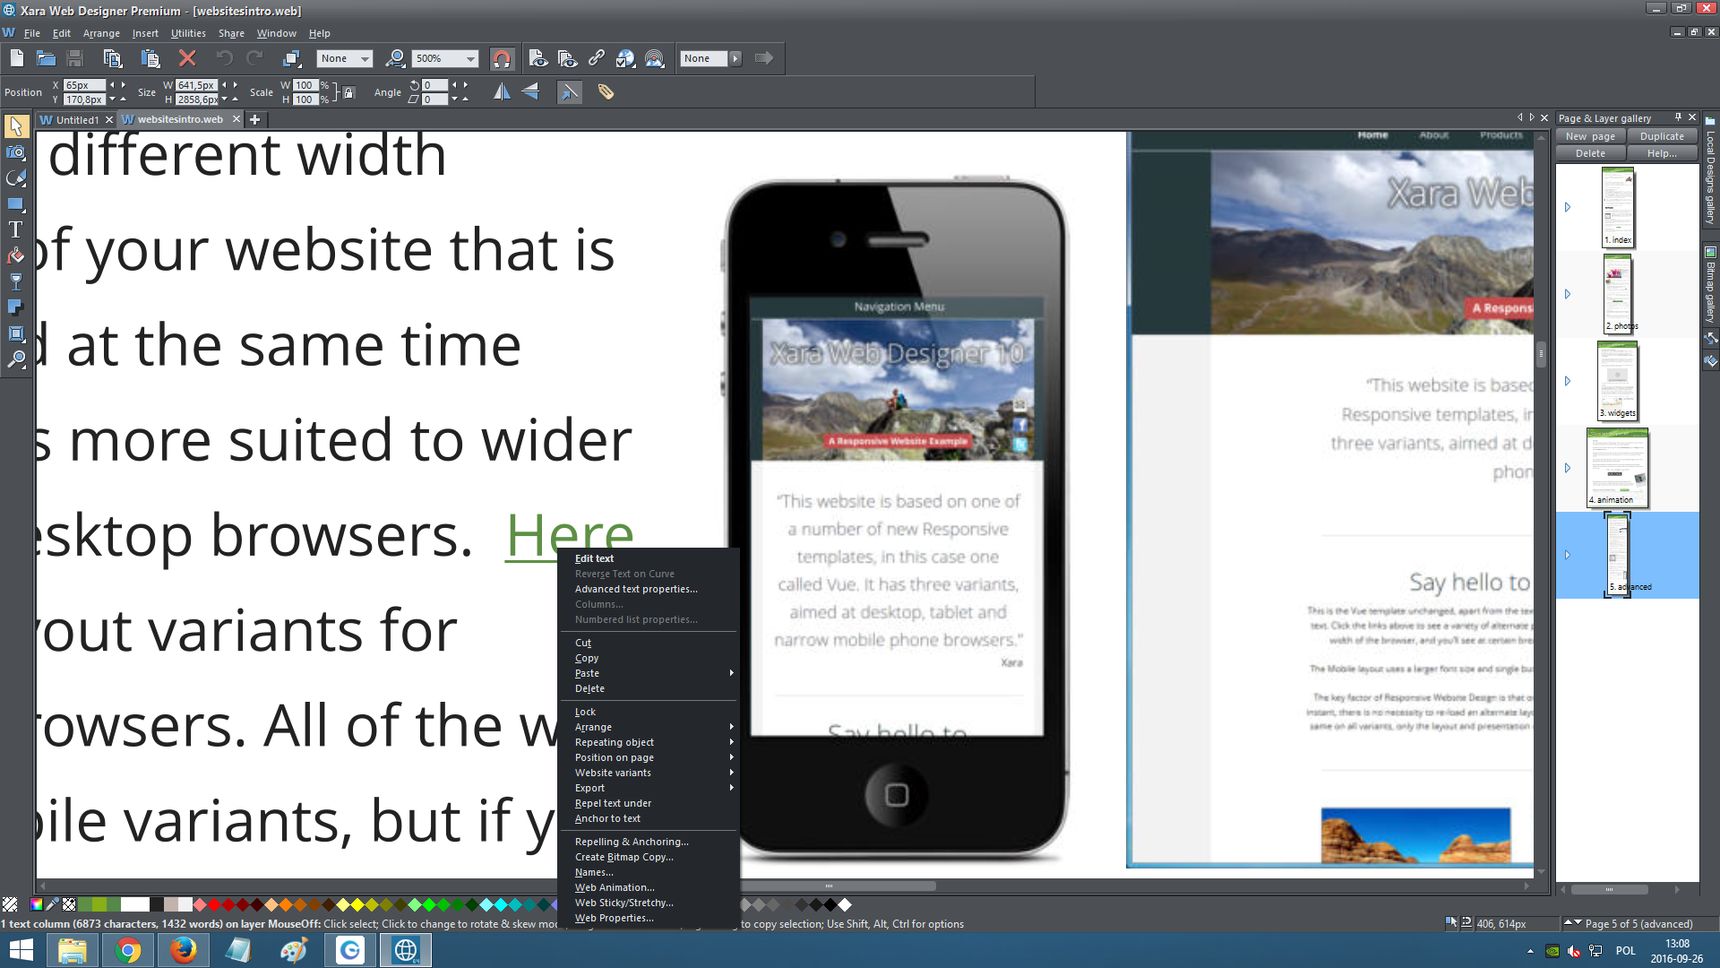Open Firefox from the taskbar

point(183,950)
